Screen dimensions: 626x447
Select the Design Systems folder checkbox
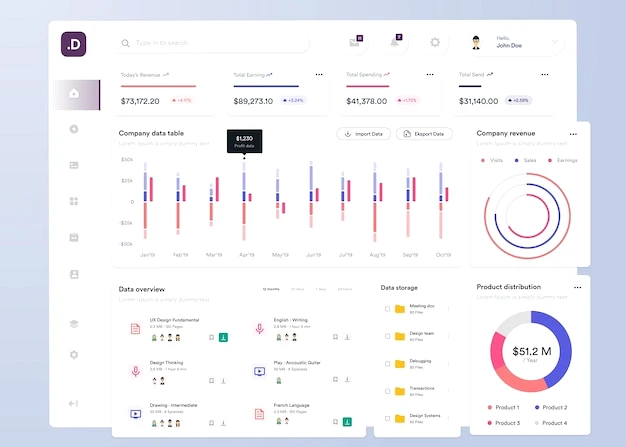pos(387,418)
